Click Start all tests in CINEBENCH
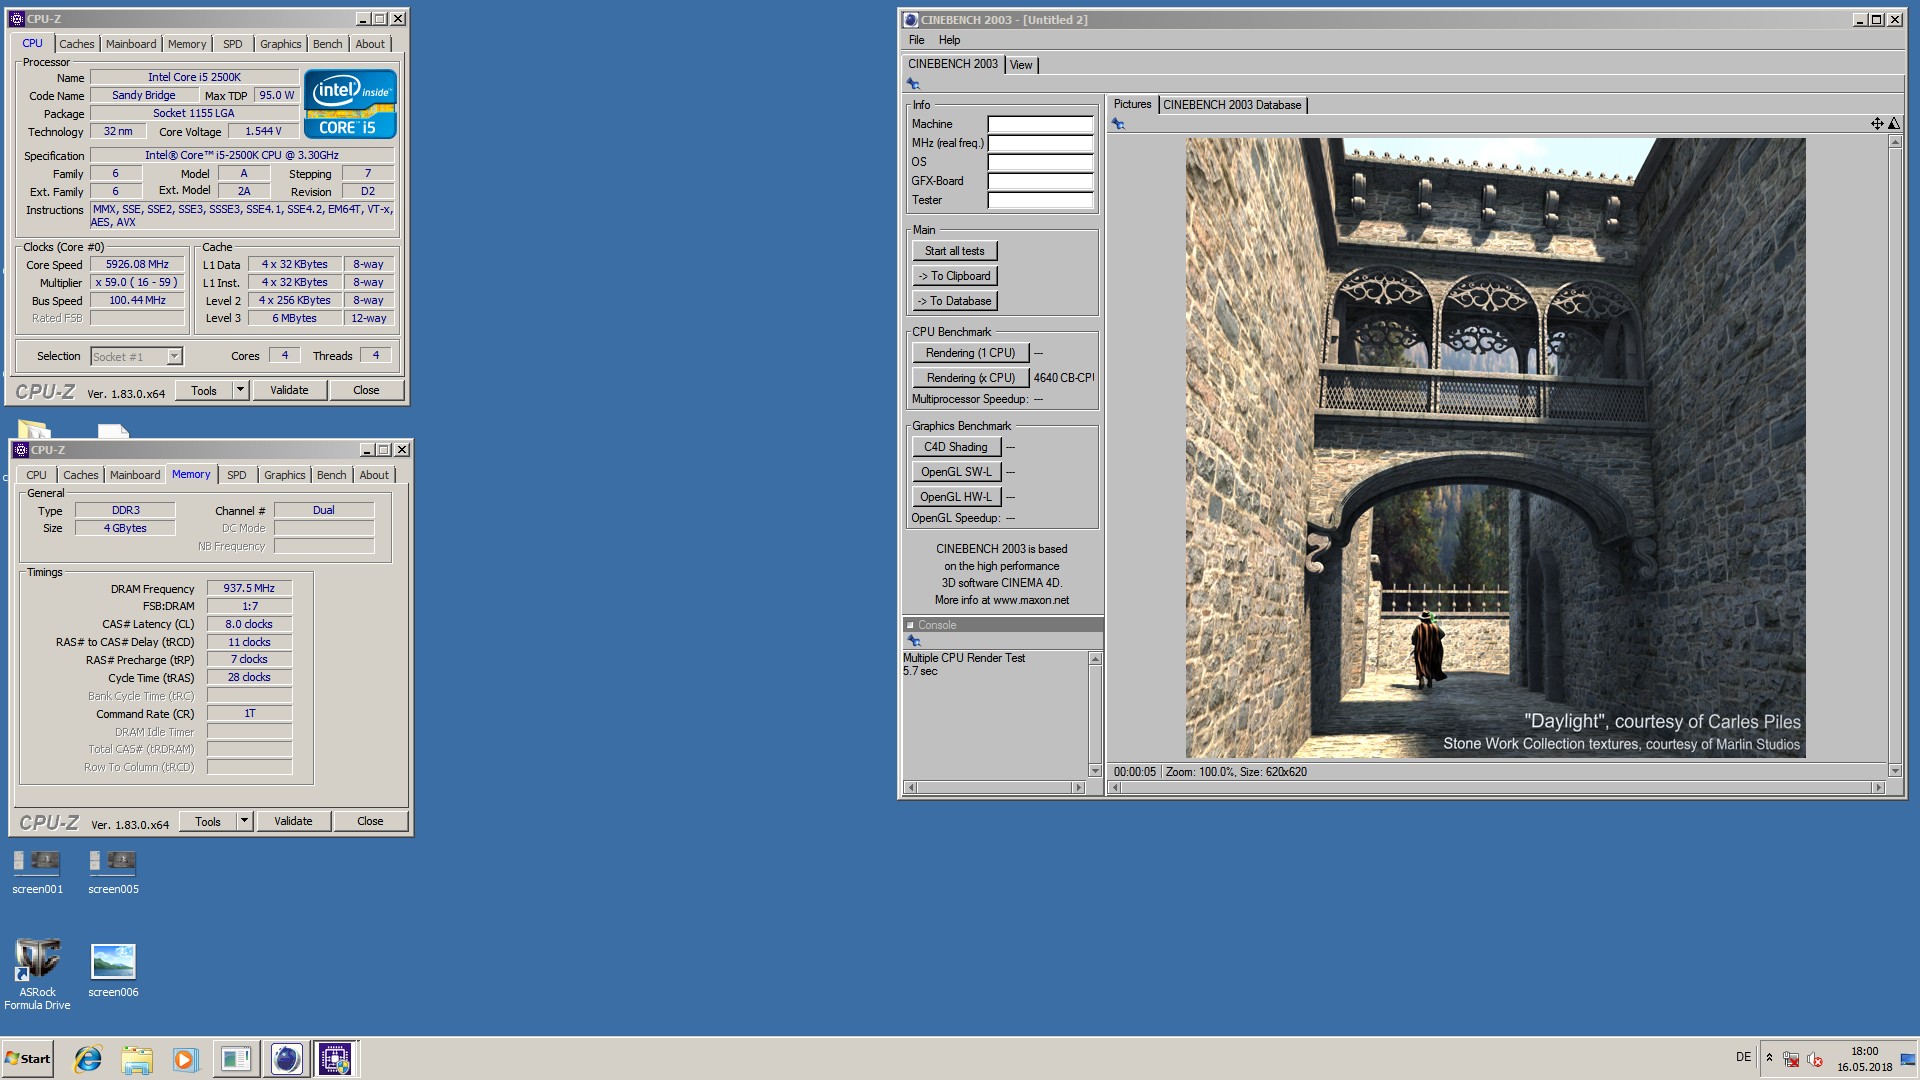Screen dimensions: 1920x1080 click(x=954, y=251)
